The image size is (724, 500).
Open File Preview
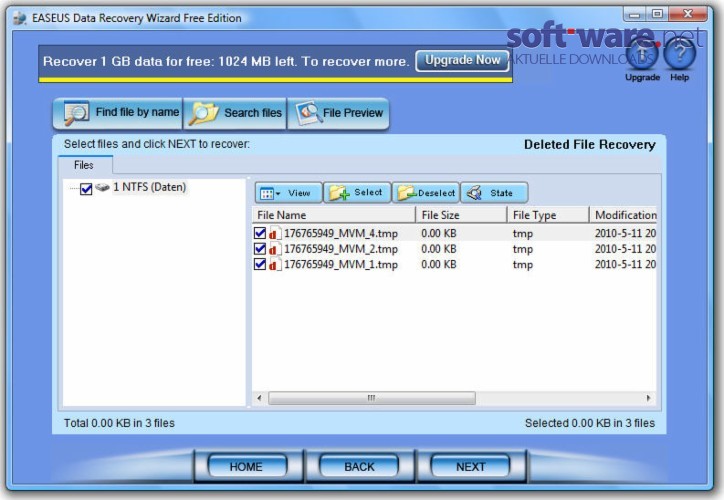click(x=338, y=113)
